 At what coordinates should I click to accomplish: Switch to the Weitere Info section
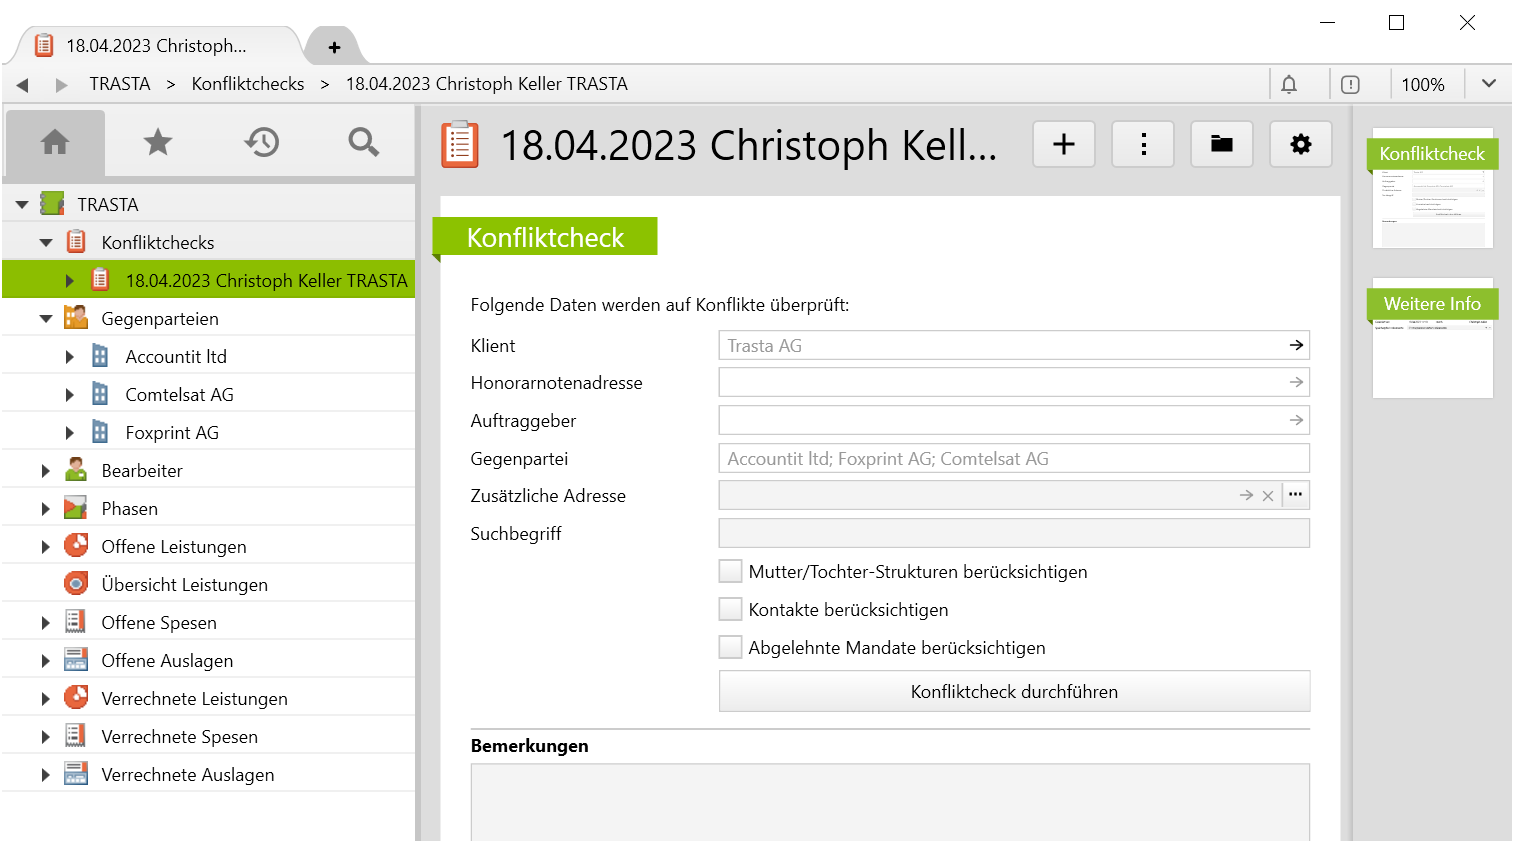pyautogui.click(x=1432, y=304)
